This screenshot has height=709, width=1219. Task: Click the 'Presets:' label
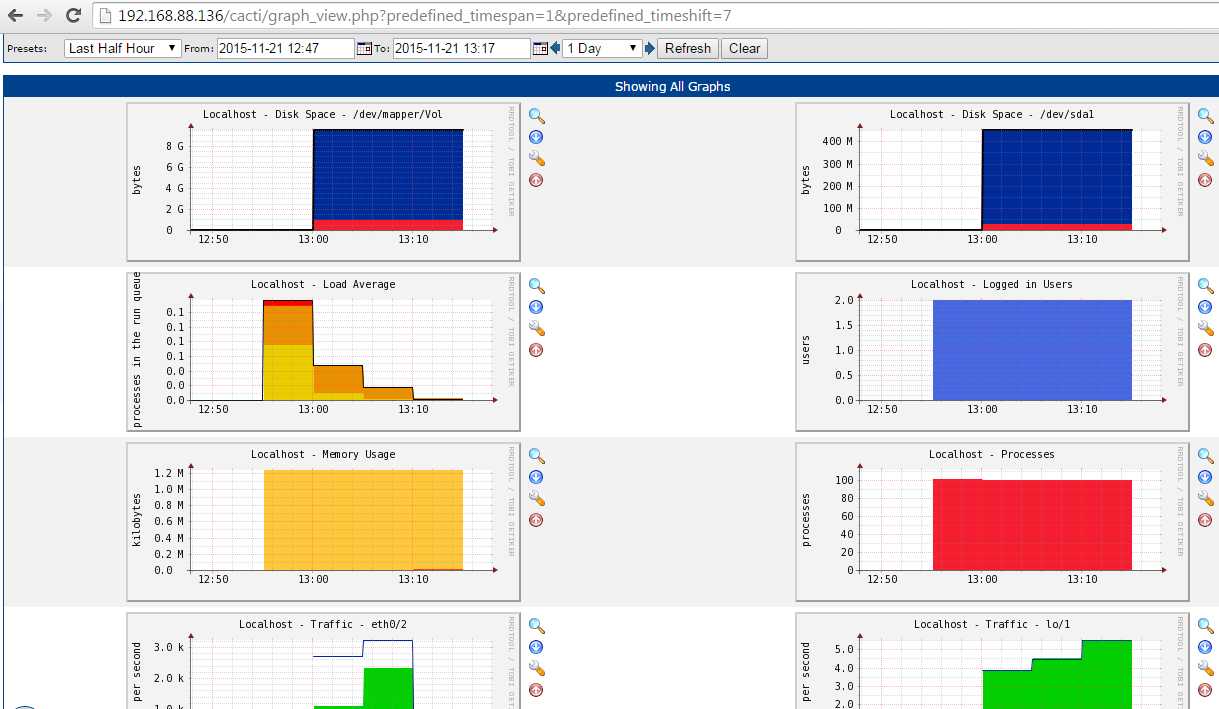click(x=27, y=48)
